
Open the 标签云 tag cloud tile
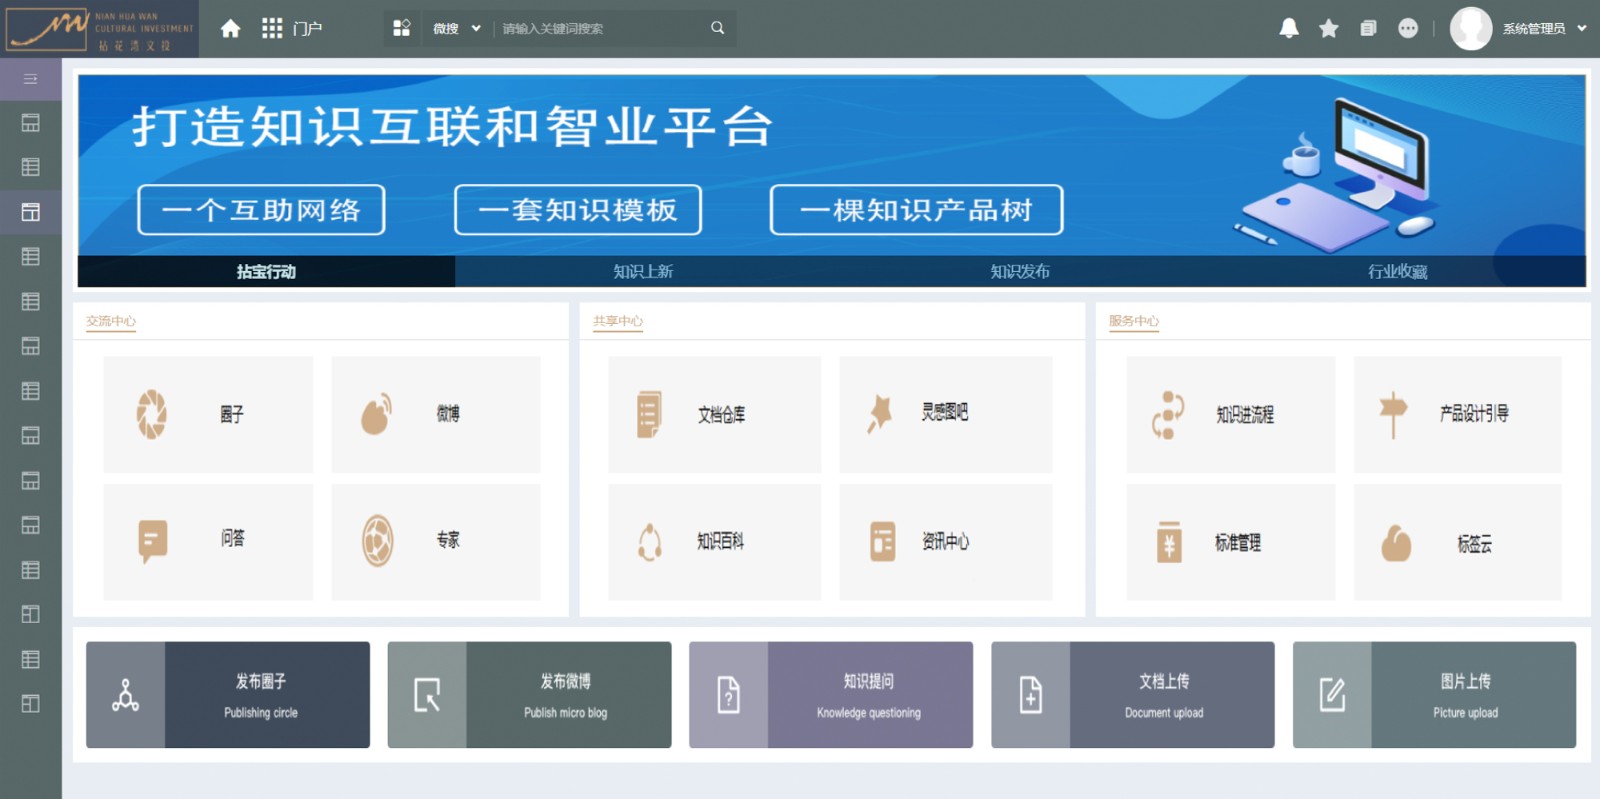click(1458, 542)
